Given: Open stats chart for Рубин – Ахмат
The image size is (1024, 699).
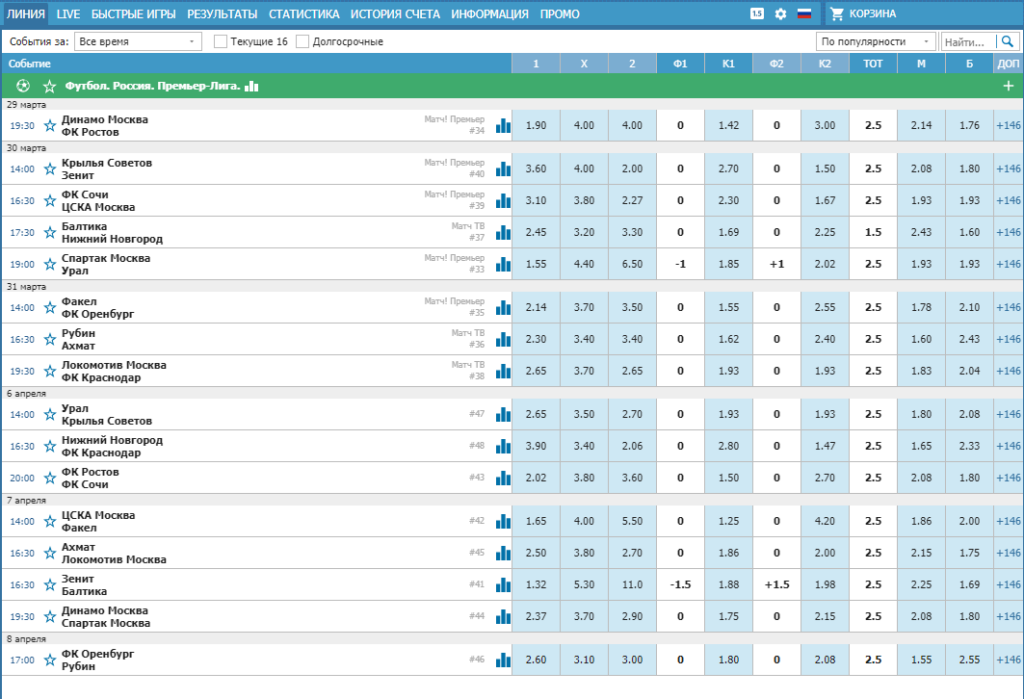Looking at the screenshot, I should coord(503,340).
